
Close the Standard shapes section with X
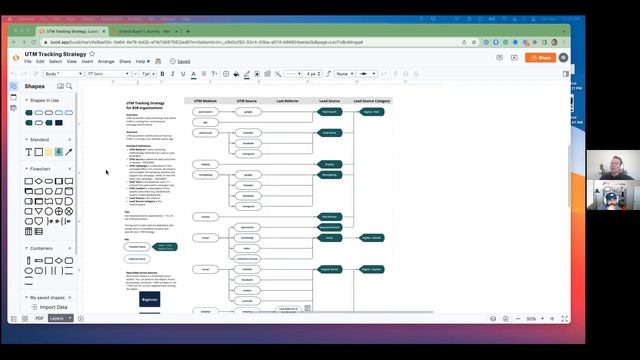click(69, 140)
